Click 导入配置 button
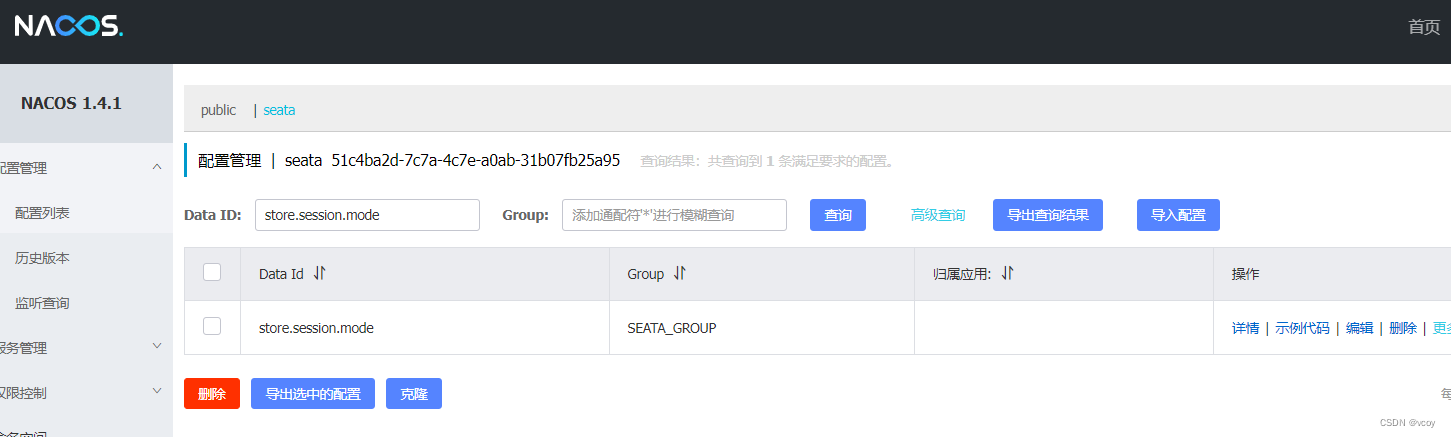 1178,215
